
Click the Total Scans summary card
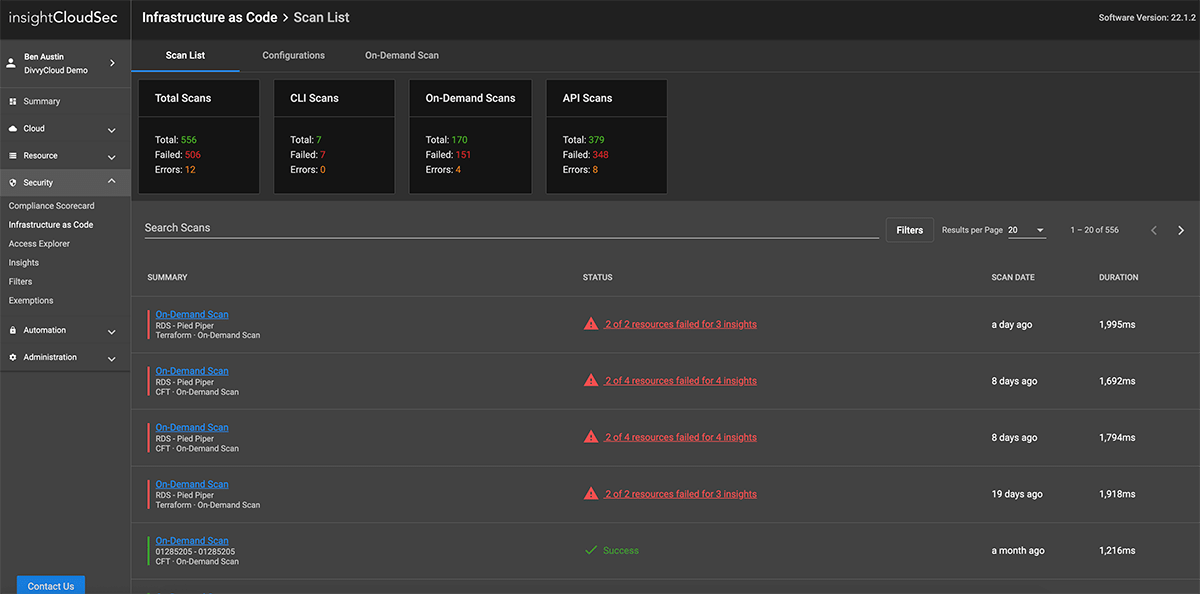click(199, 136)
